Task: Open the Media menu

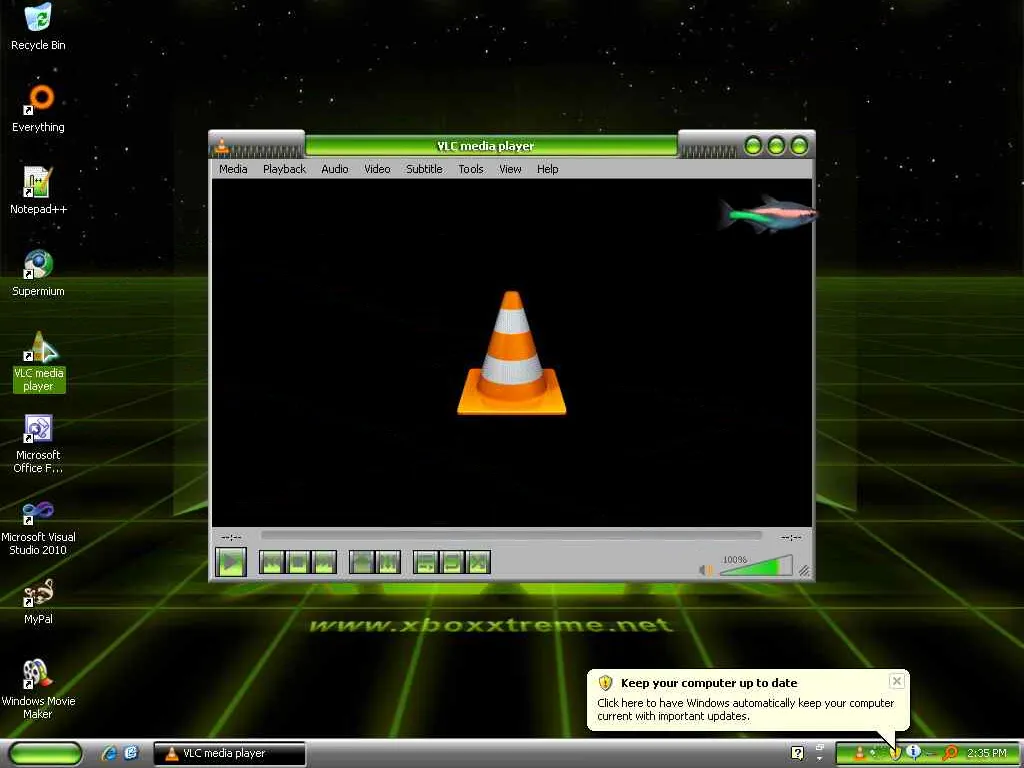Action: coord(233,169)
